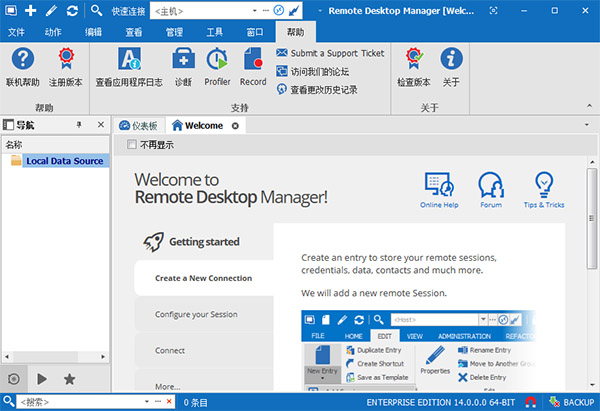Image resolution: width=600 pixels, height=411 pixels.
Task: Click the vertical scrollbar thumb in Welcome page
Action: [592, 218]
